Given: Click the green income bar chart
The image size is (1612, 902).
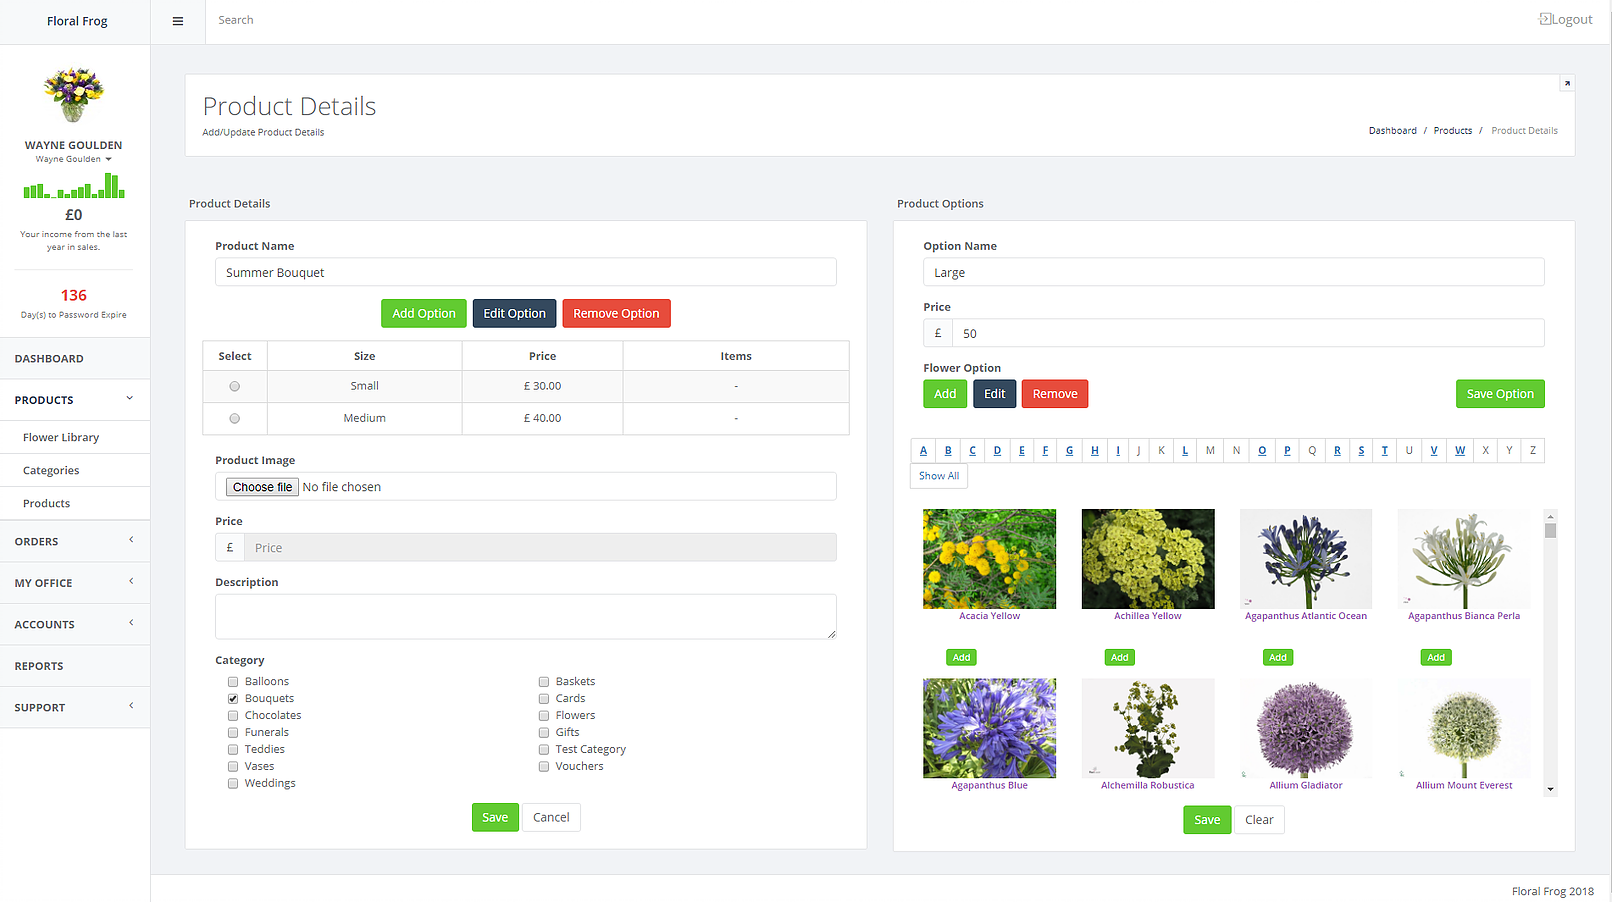Looking at the screenshot, I should pyautogui.click(x=73, y=186).
